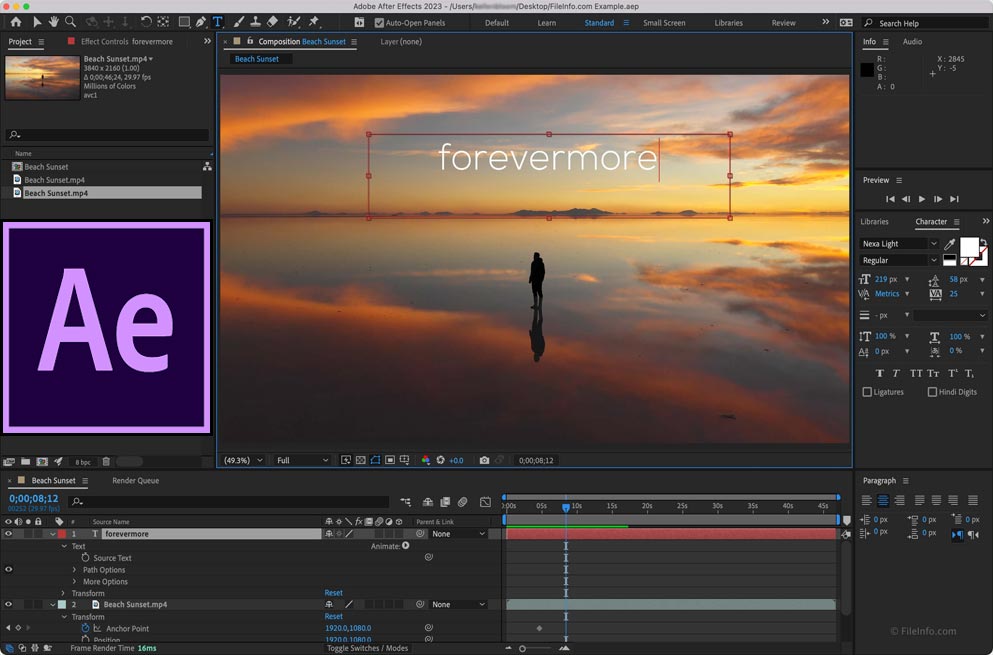Click Toggle Switches / Modes button
Screen dimensions: 993x655
[367, 648]
